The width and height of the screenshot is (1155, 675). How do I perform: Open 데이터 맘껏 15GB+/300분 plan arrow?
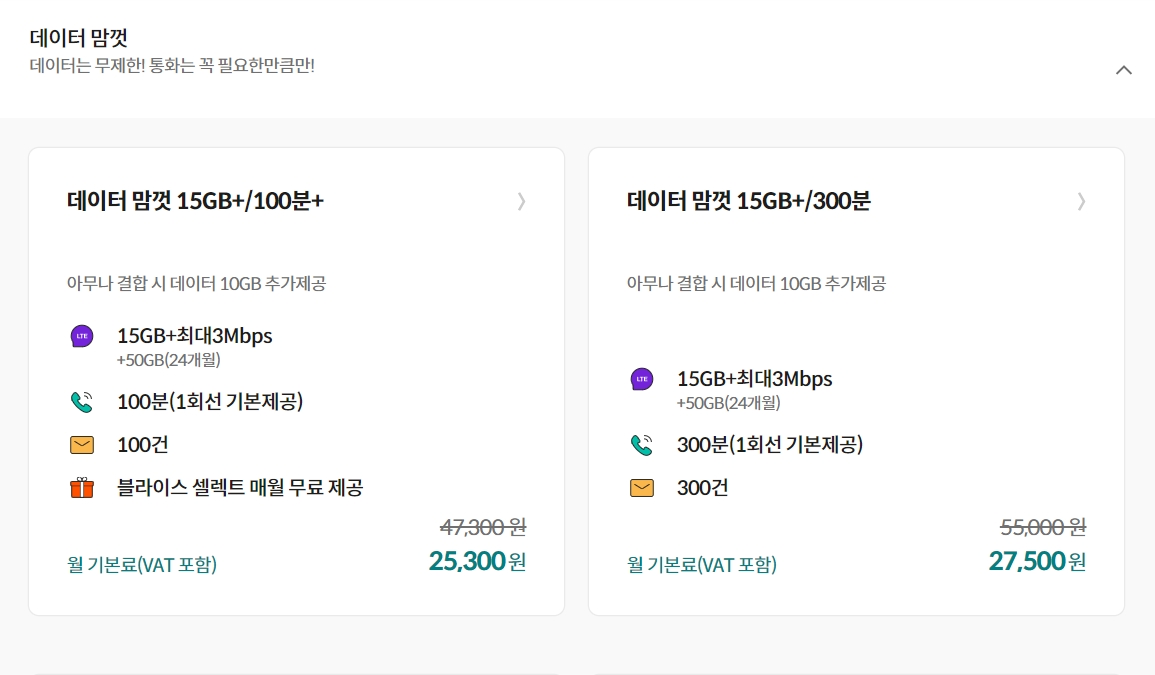click(x=1081, y=201)
